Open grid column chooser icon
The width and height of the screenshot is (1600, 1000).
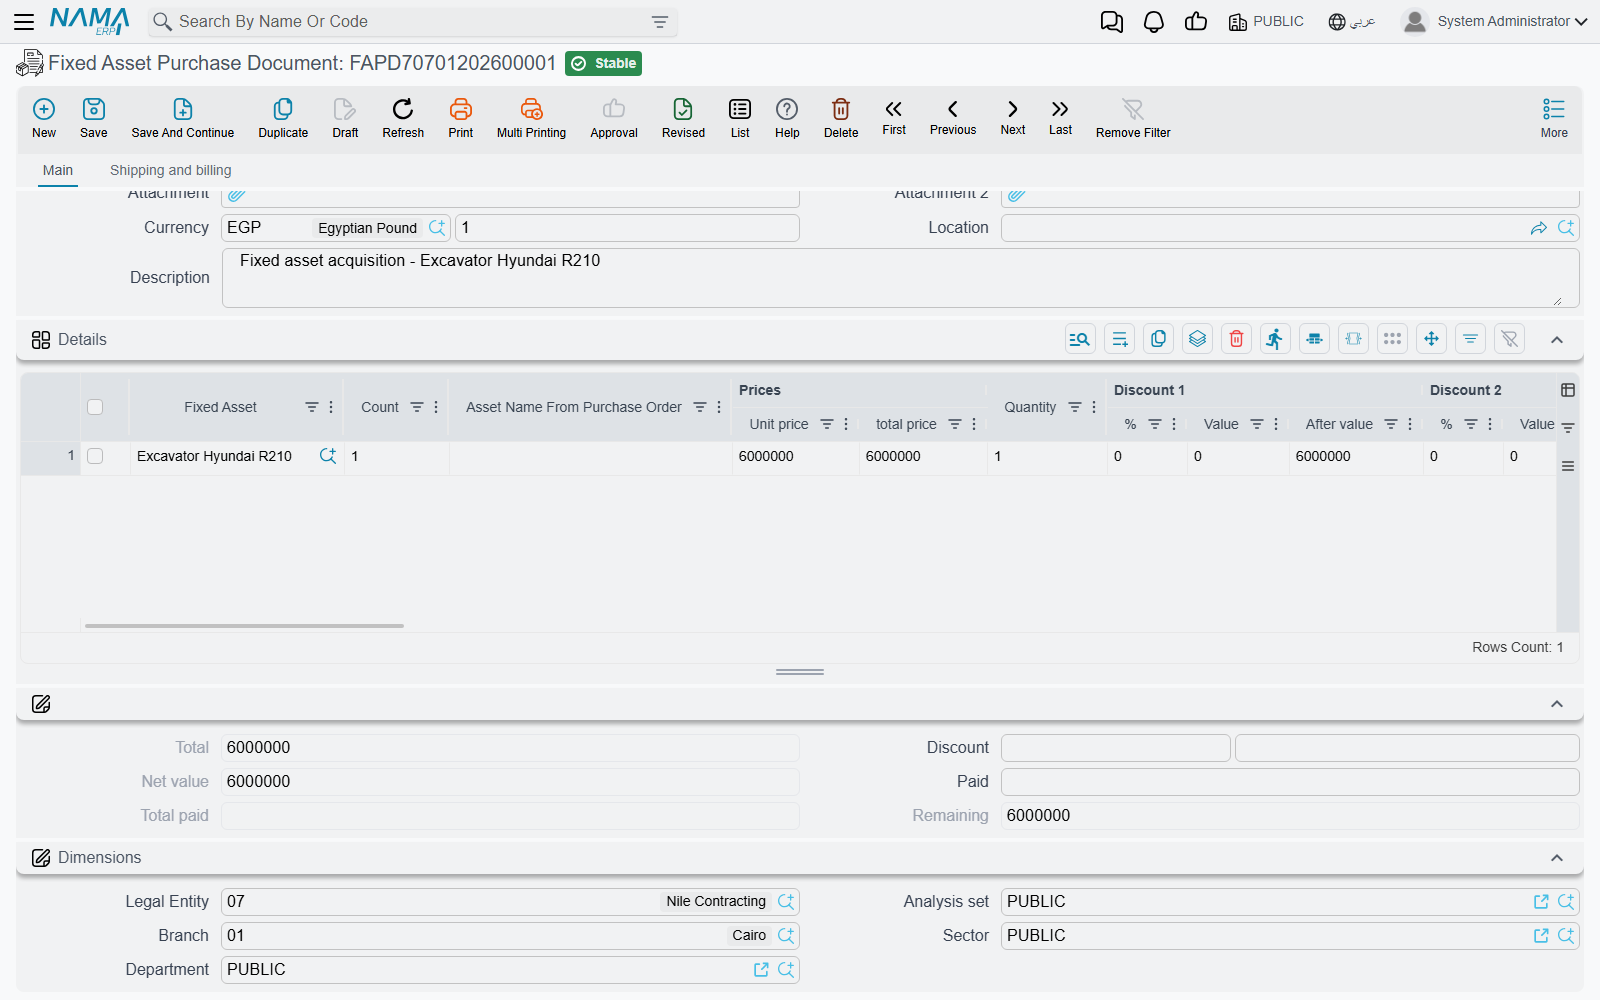pos(1568,390)
